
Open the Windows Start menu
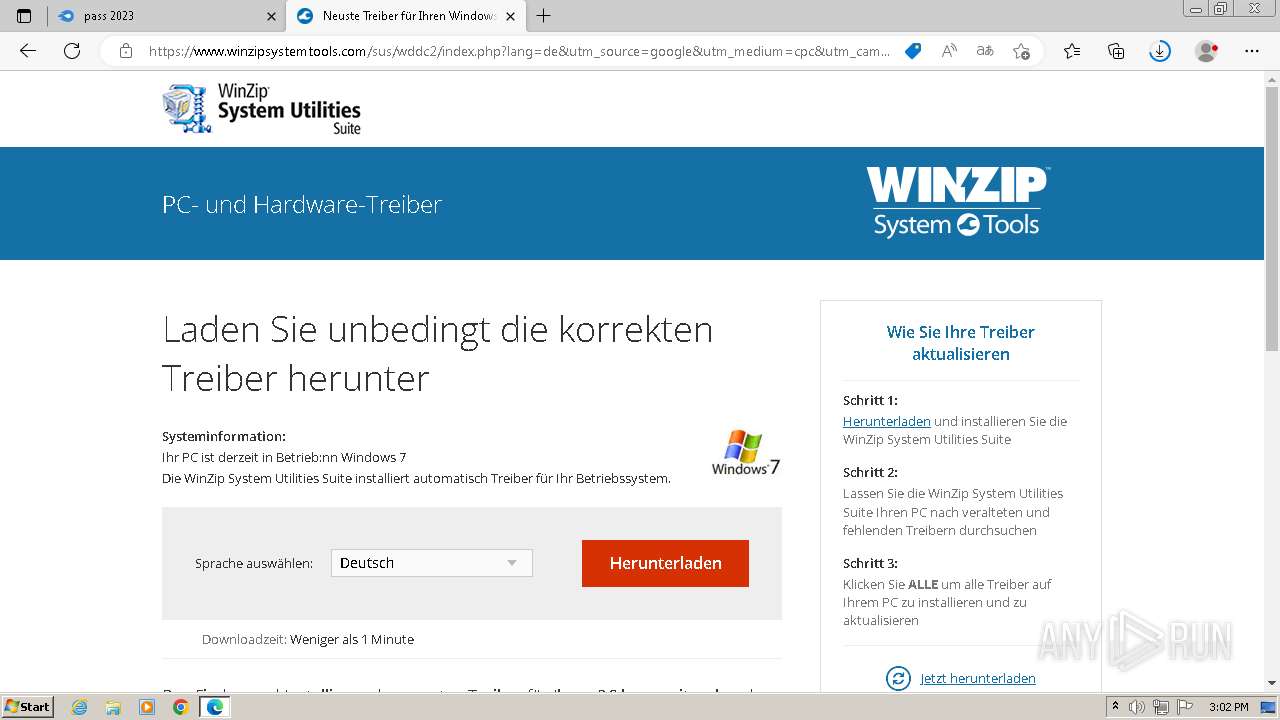28,707
